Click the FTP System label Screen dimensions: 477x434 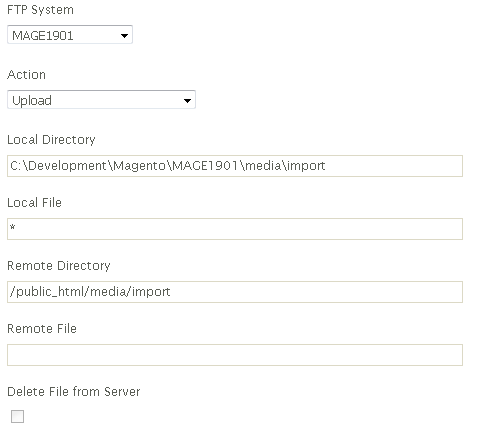tap(40, 10)
